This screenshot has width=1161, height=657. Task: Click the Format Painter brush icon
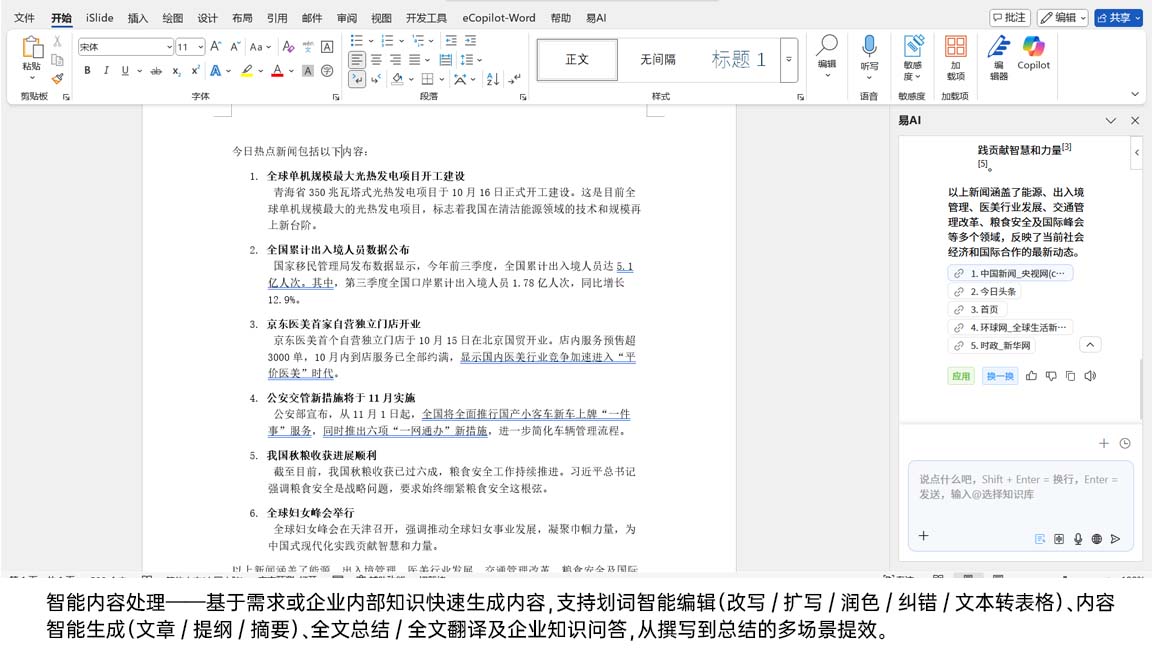click(58, 78)
